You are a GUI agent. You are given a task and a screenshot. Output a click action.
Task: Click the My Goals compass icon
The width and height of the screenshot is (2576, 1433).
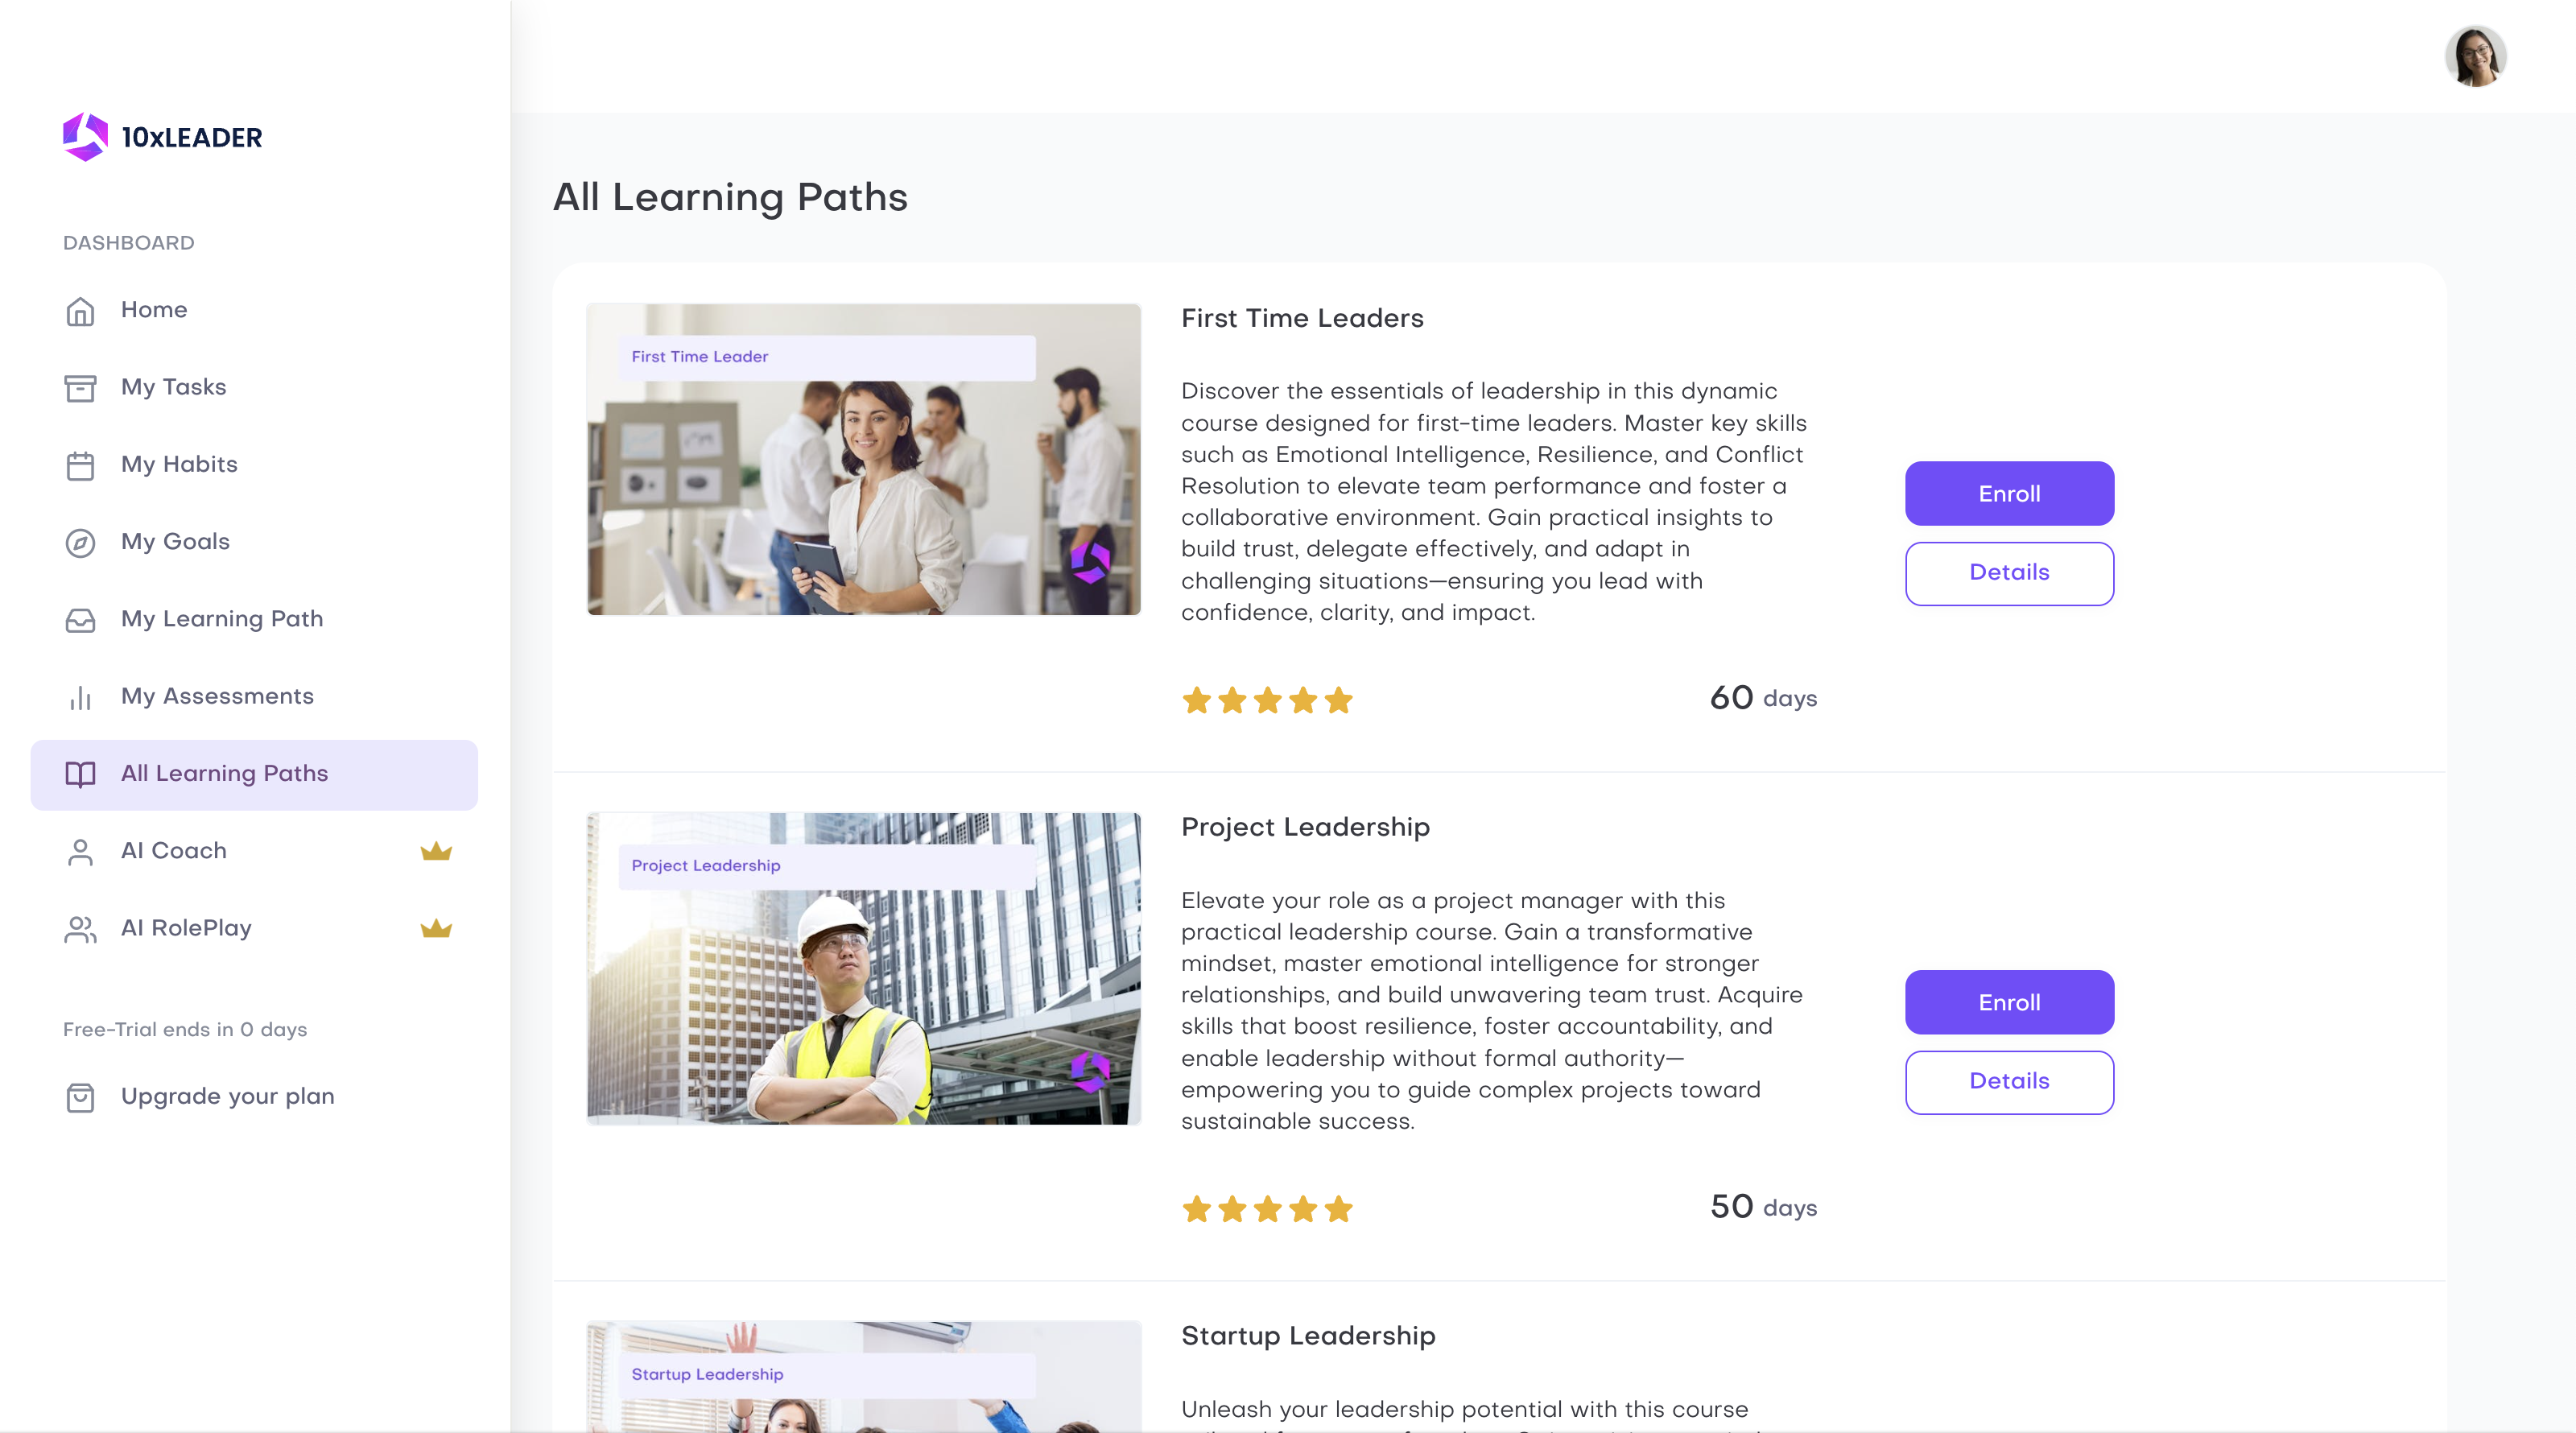tap(80, 543)
